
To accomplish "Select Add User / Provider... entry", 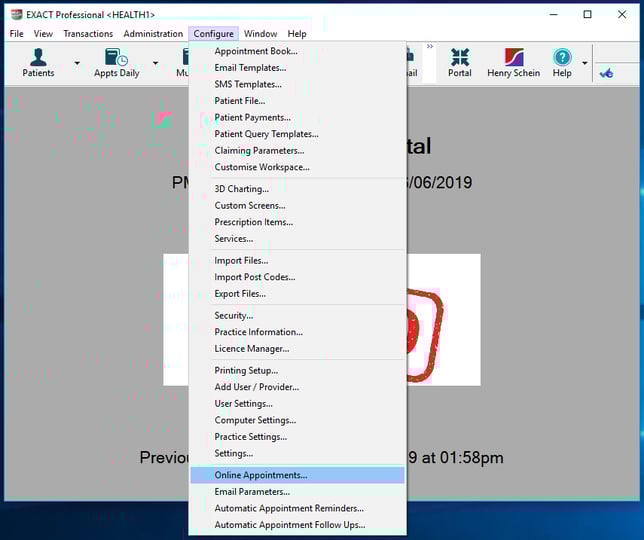I will point(297,387).
